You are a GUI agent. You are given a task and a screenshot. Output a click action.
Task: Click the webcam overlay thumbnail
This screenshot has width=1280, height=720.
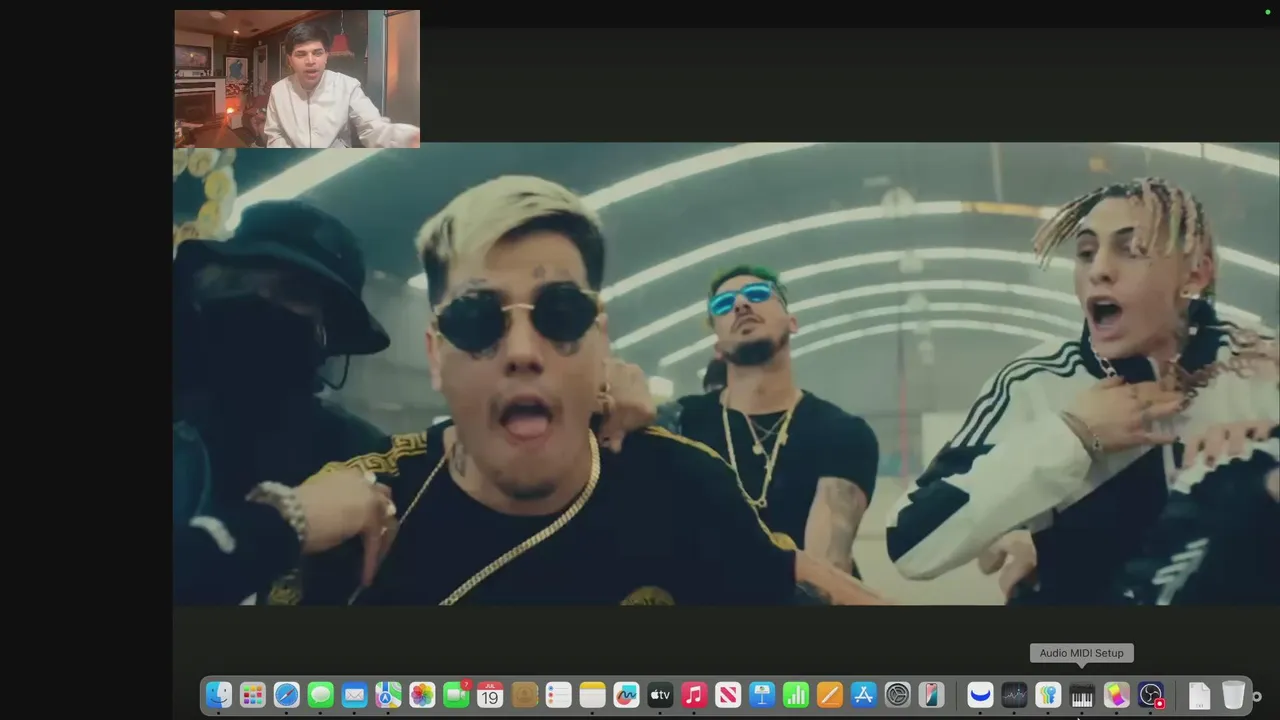tap(297, 79)
